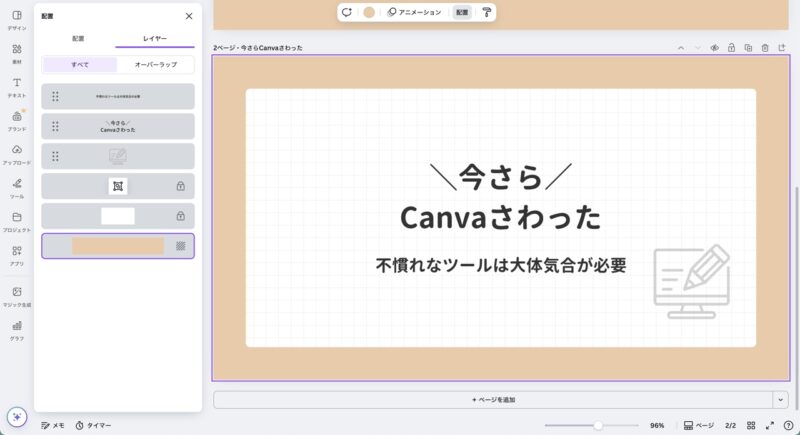The image size is (800, 435).
Task: Open the beige background color swatch
Action: point(369,12)
